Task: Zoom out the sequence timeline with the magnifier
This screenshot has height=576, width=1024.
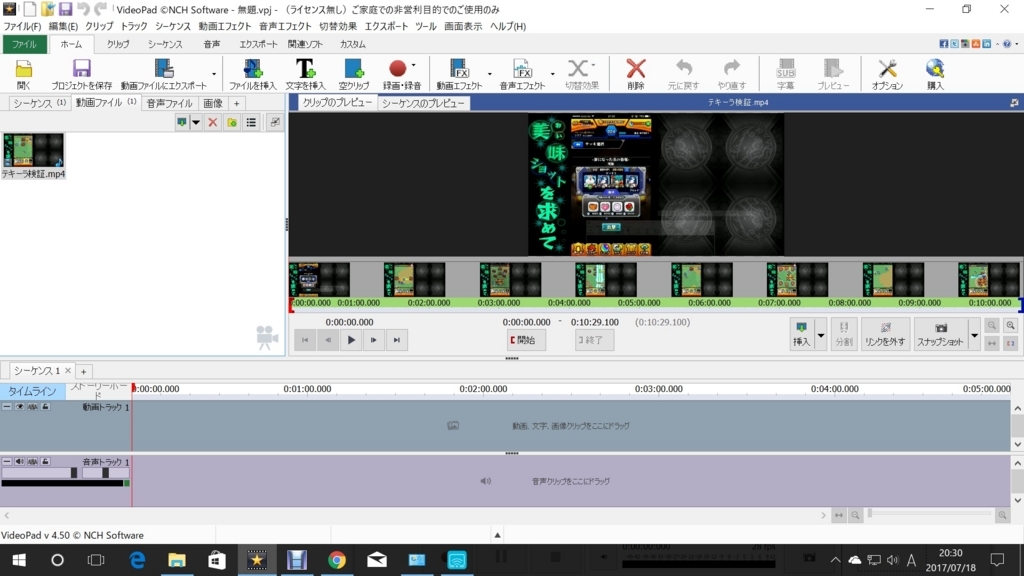Action: (855, 515)
